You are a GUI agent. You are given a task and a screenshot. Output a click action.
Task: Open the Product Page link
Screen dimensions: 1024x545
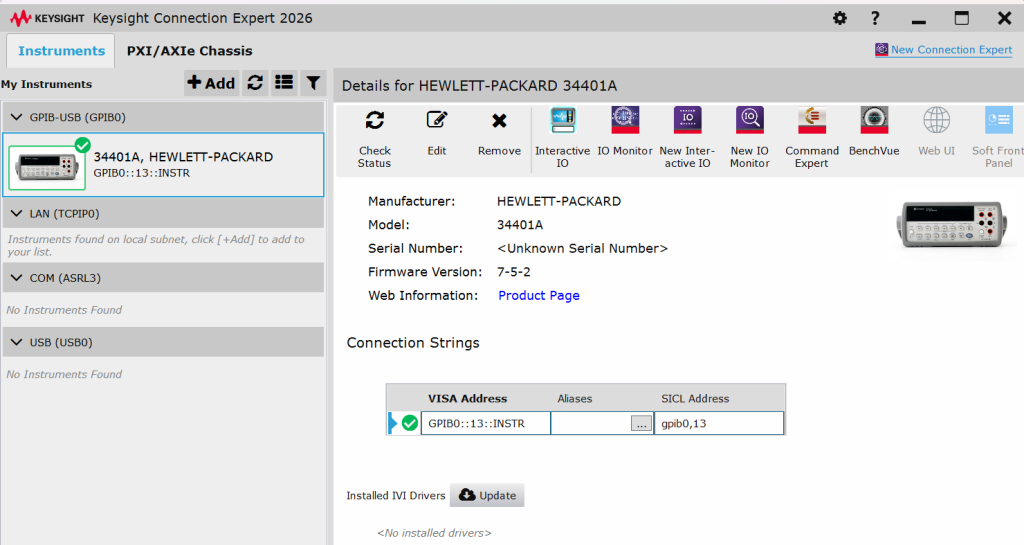[539, 295]
